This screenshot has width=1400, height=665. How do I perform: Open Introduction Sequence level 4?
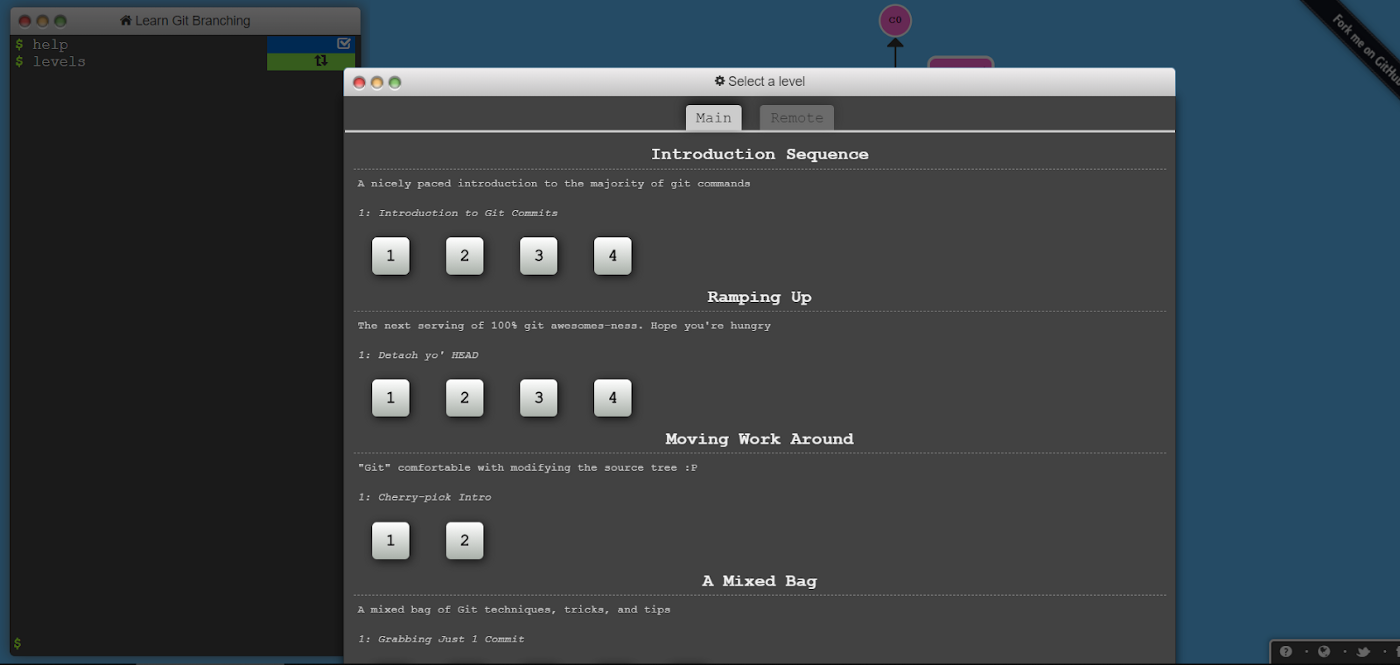pyautogui.click(x=612, y=256)
